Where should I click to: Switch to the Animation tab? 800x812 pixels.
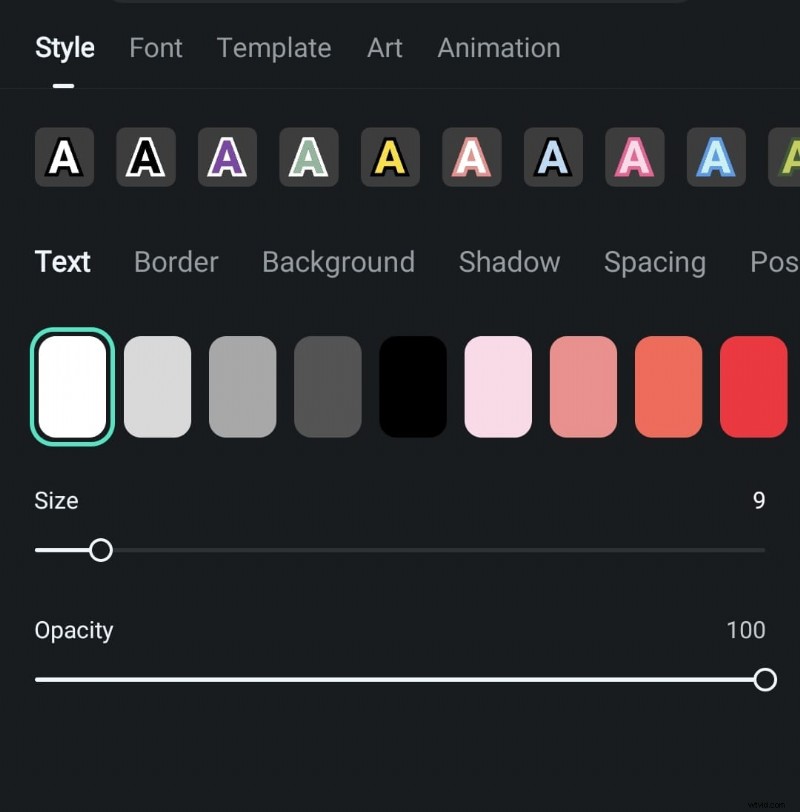pos(498,47)
